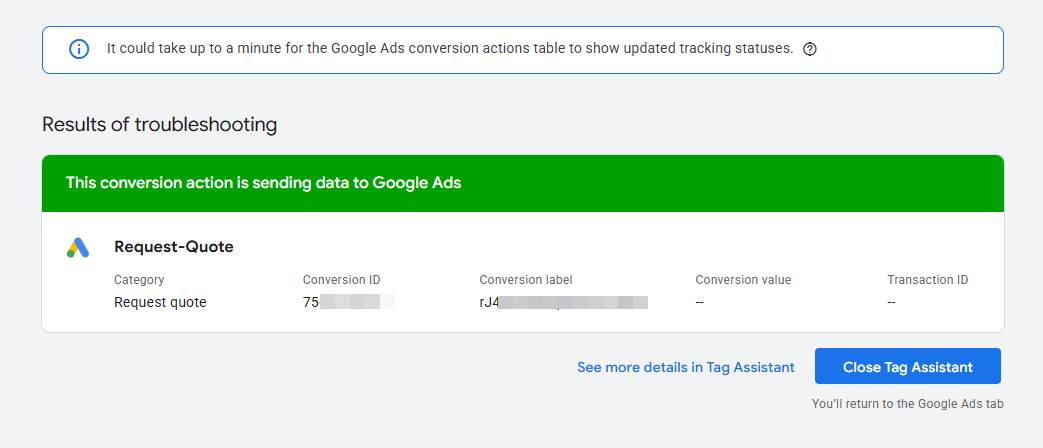Click the Transaction ID heading

tap(927, 280)
